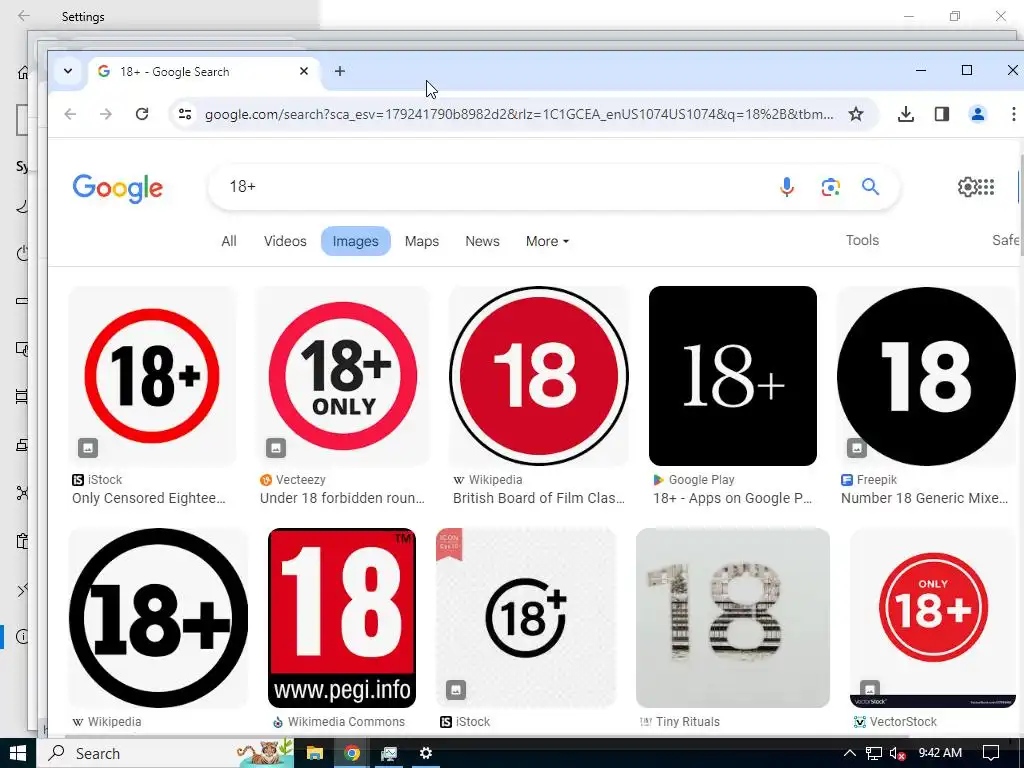Click the 'Number 18 Generic Mixe...' caption
Screen dimensions: 1024x768
924,498
